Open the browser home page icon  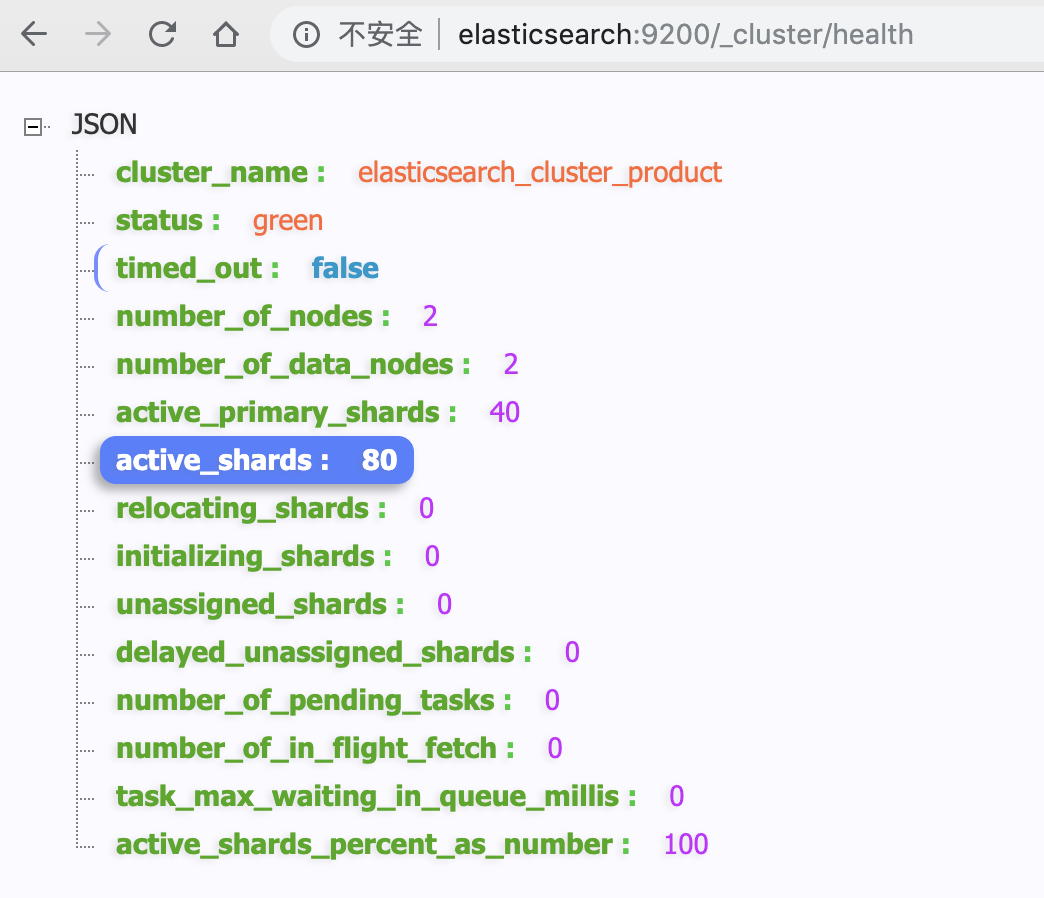pos(226,34)
